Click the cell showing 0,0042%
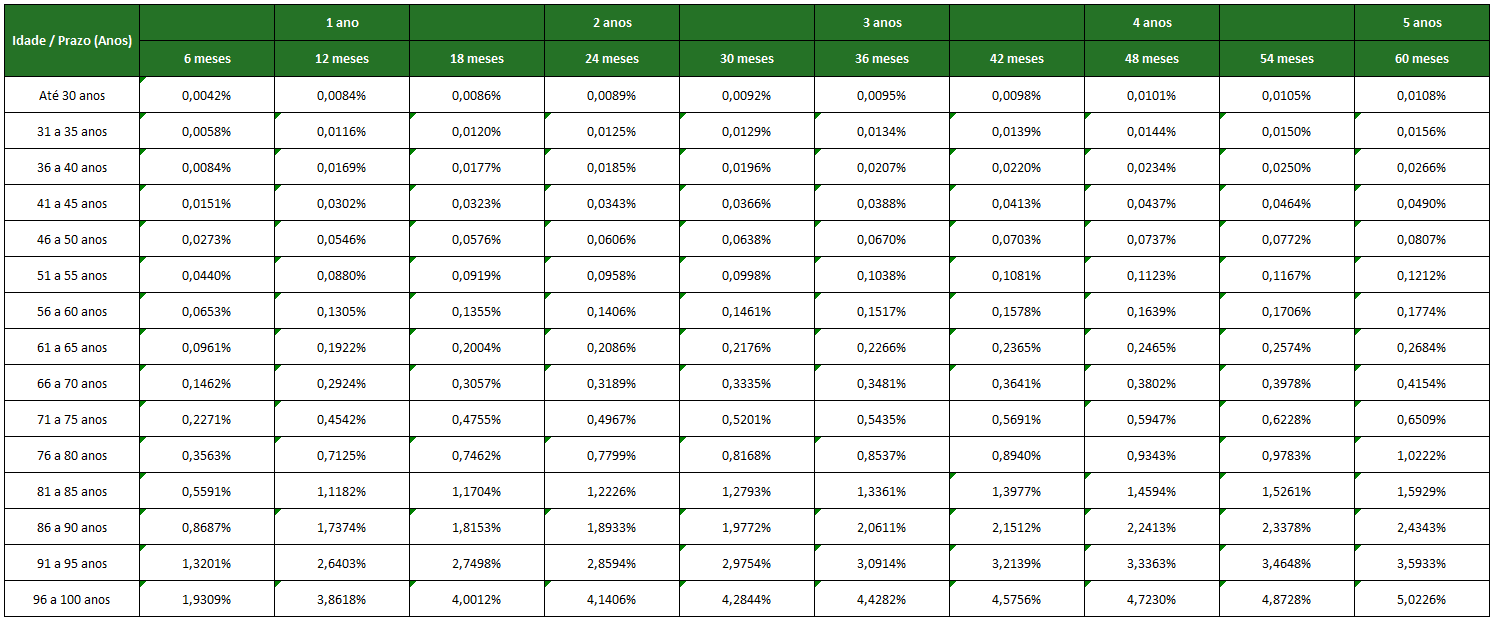 (207, 95)
